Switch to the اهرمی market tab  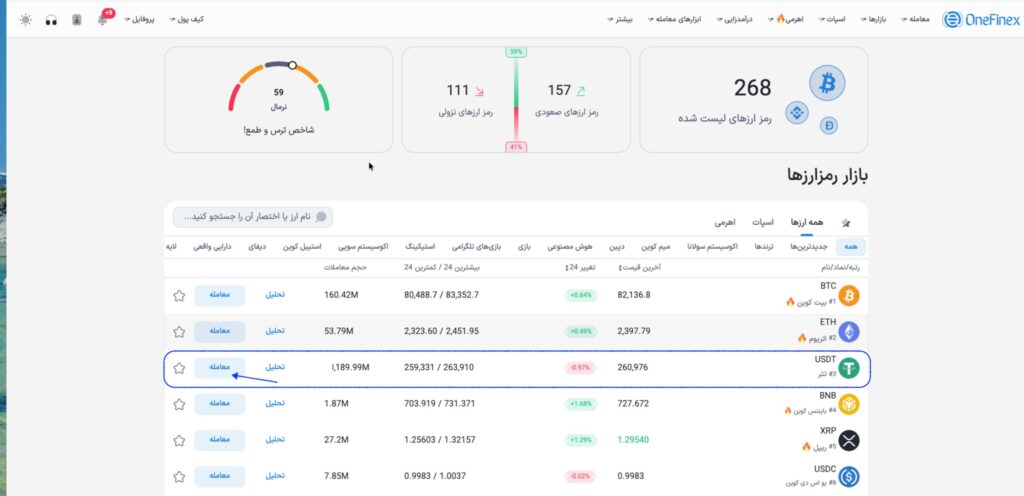click(x=725, y=223)
